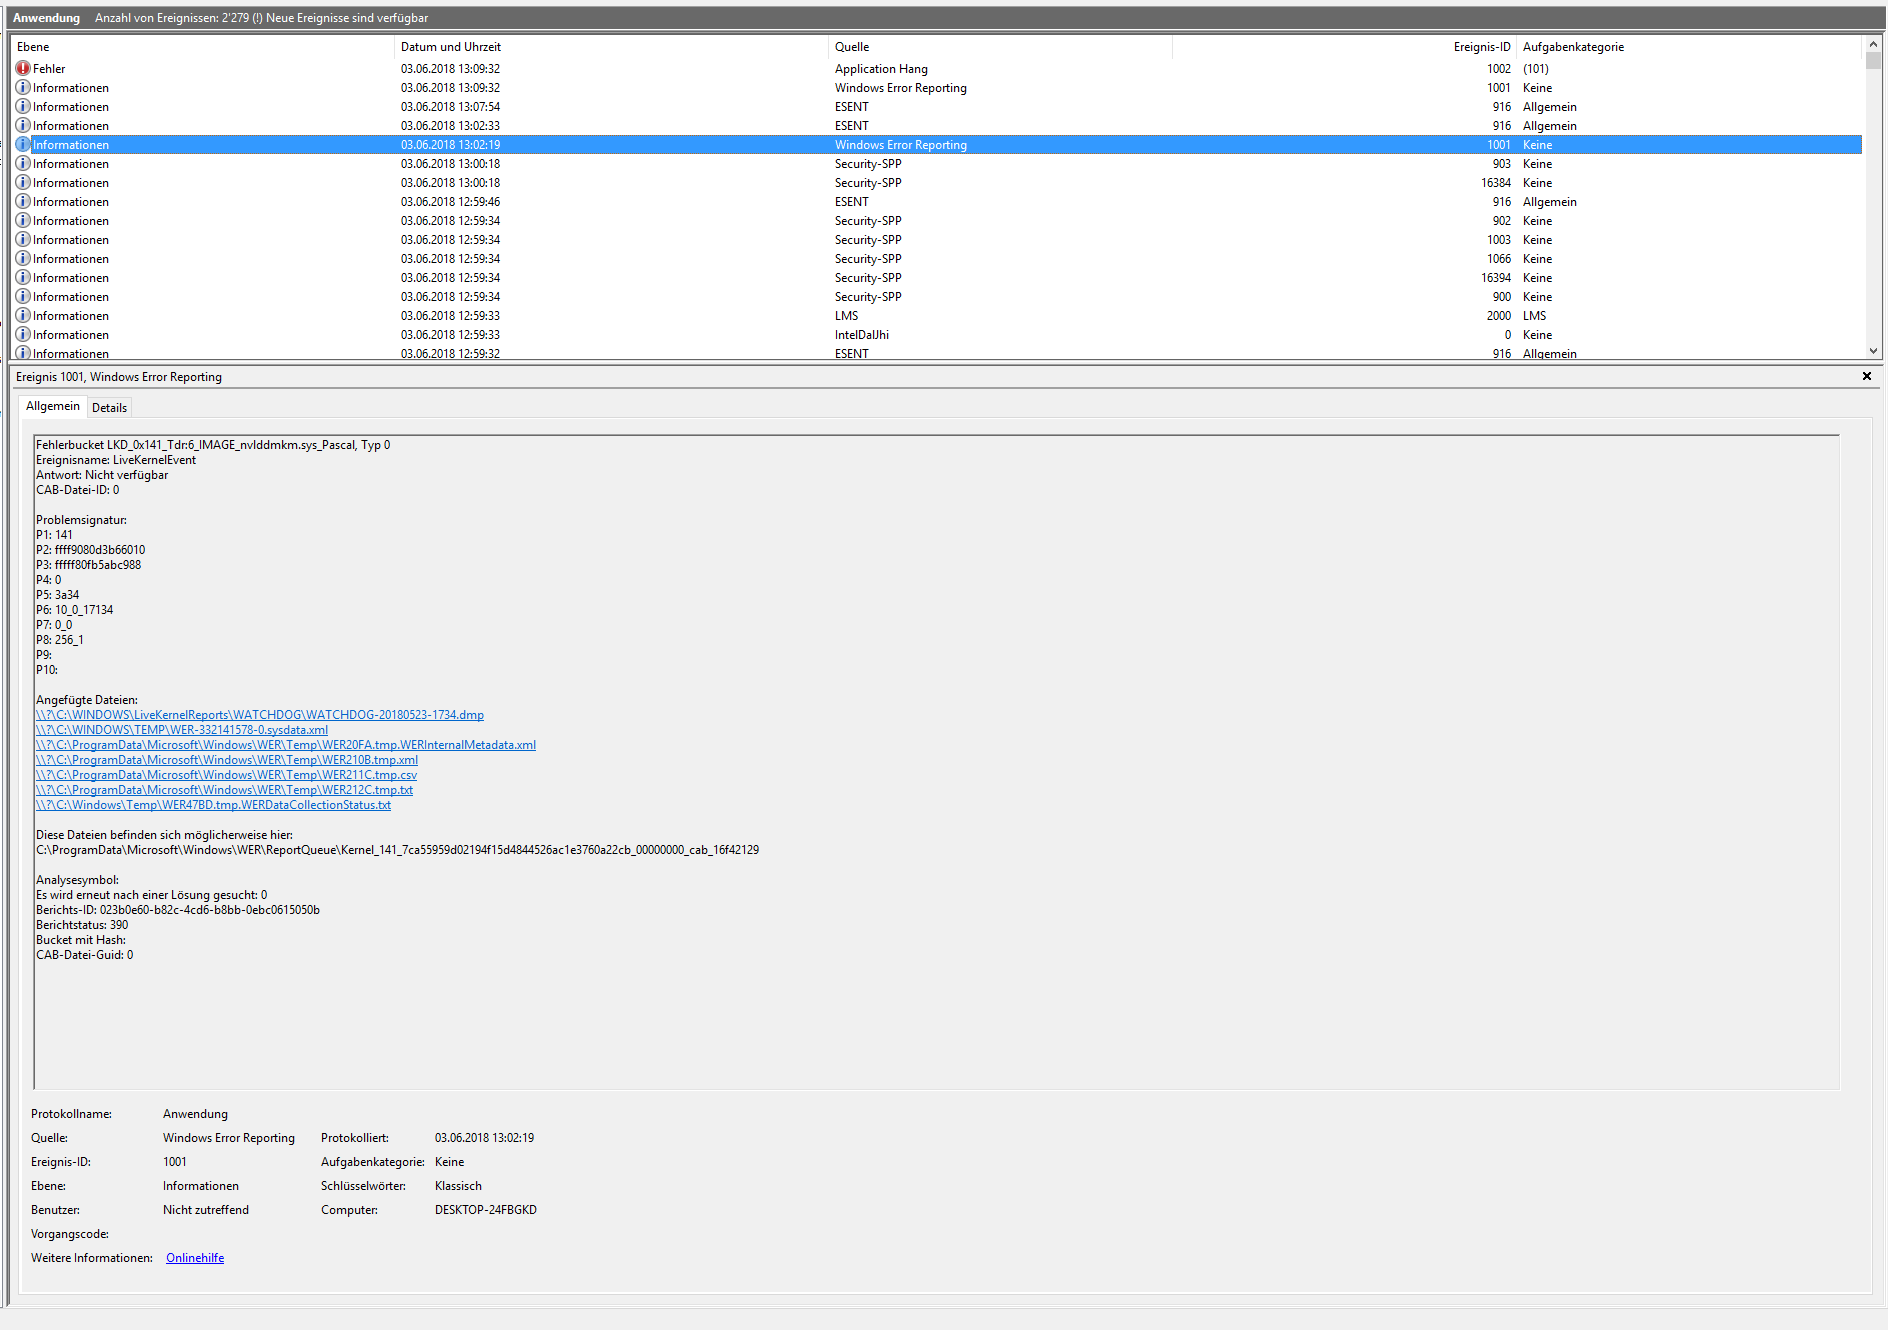Open the WER211C.tmp.csv link
The image size is (1888, 1330).
coord(227,775)
